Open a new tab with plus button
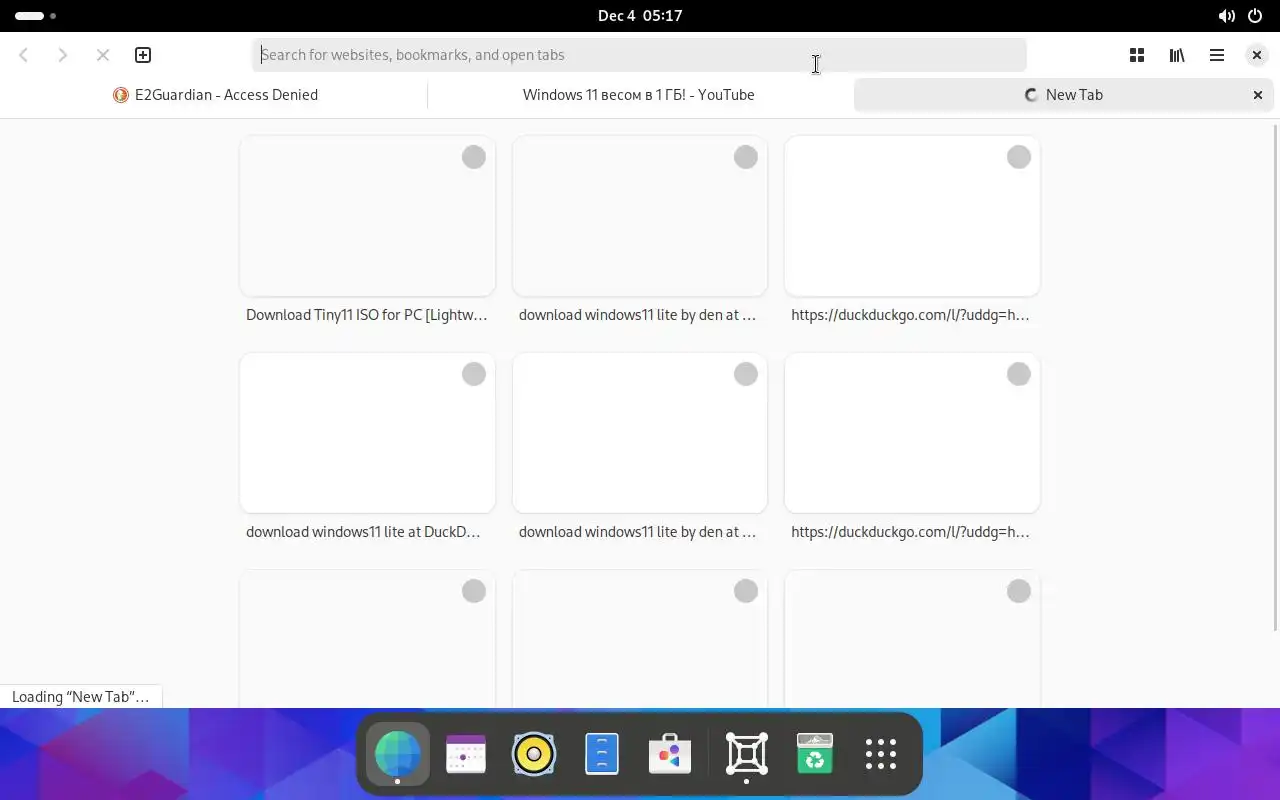 point(143,55)
